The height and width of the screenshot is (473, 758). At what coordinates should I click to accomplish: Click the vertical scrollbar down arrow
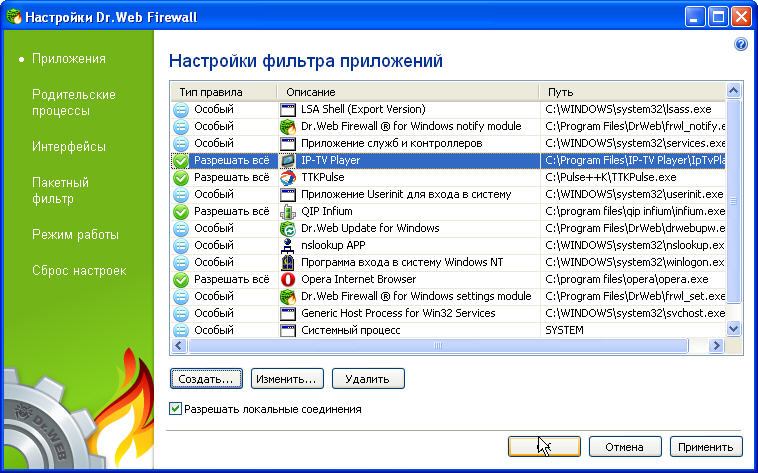[733, 329]
